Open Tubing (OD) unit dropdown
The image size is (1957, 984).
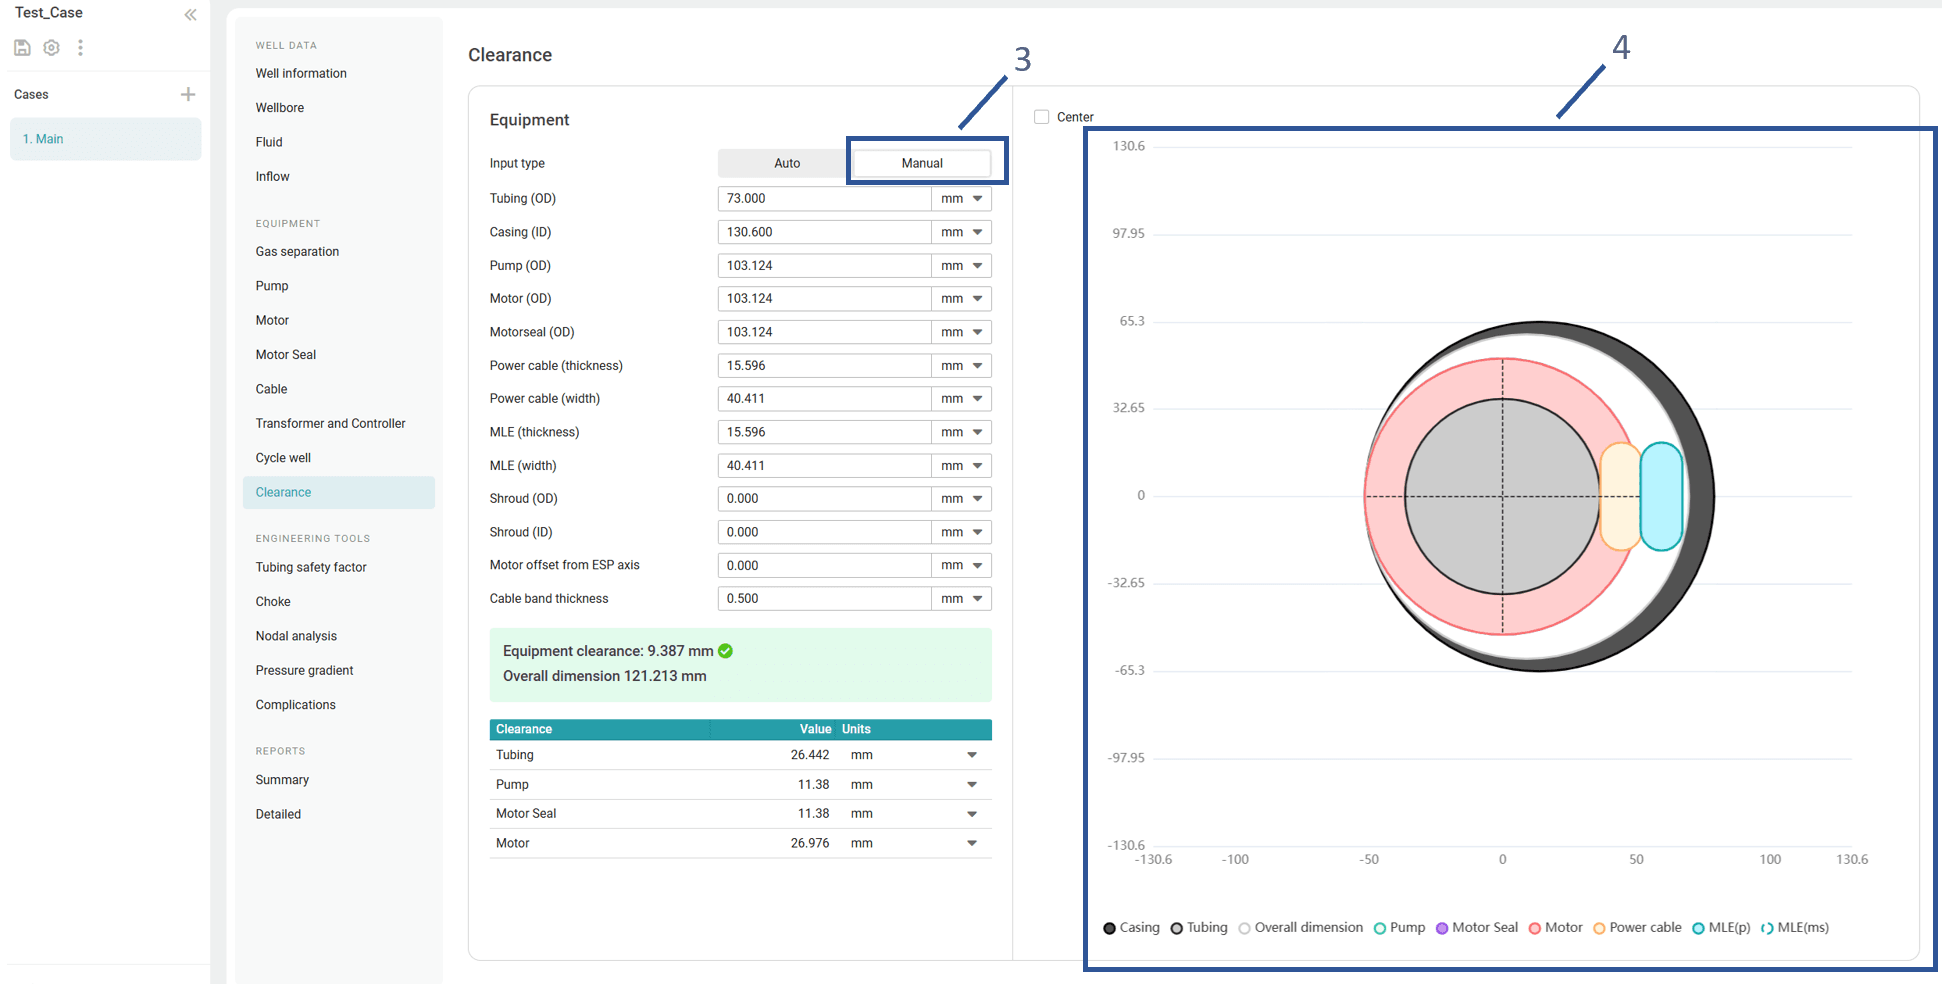point(961,199)
